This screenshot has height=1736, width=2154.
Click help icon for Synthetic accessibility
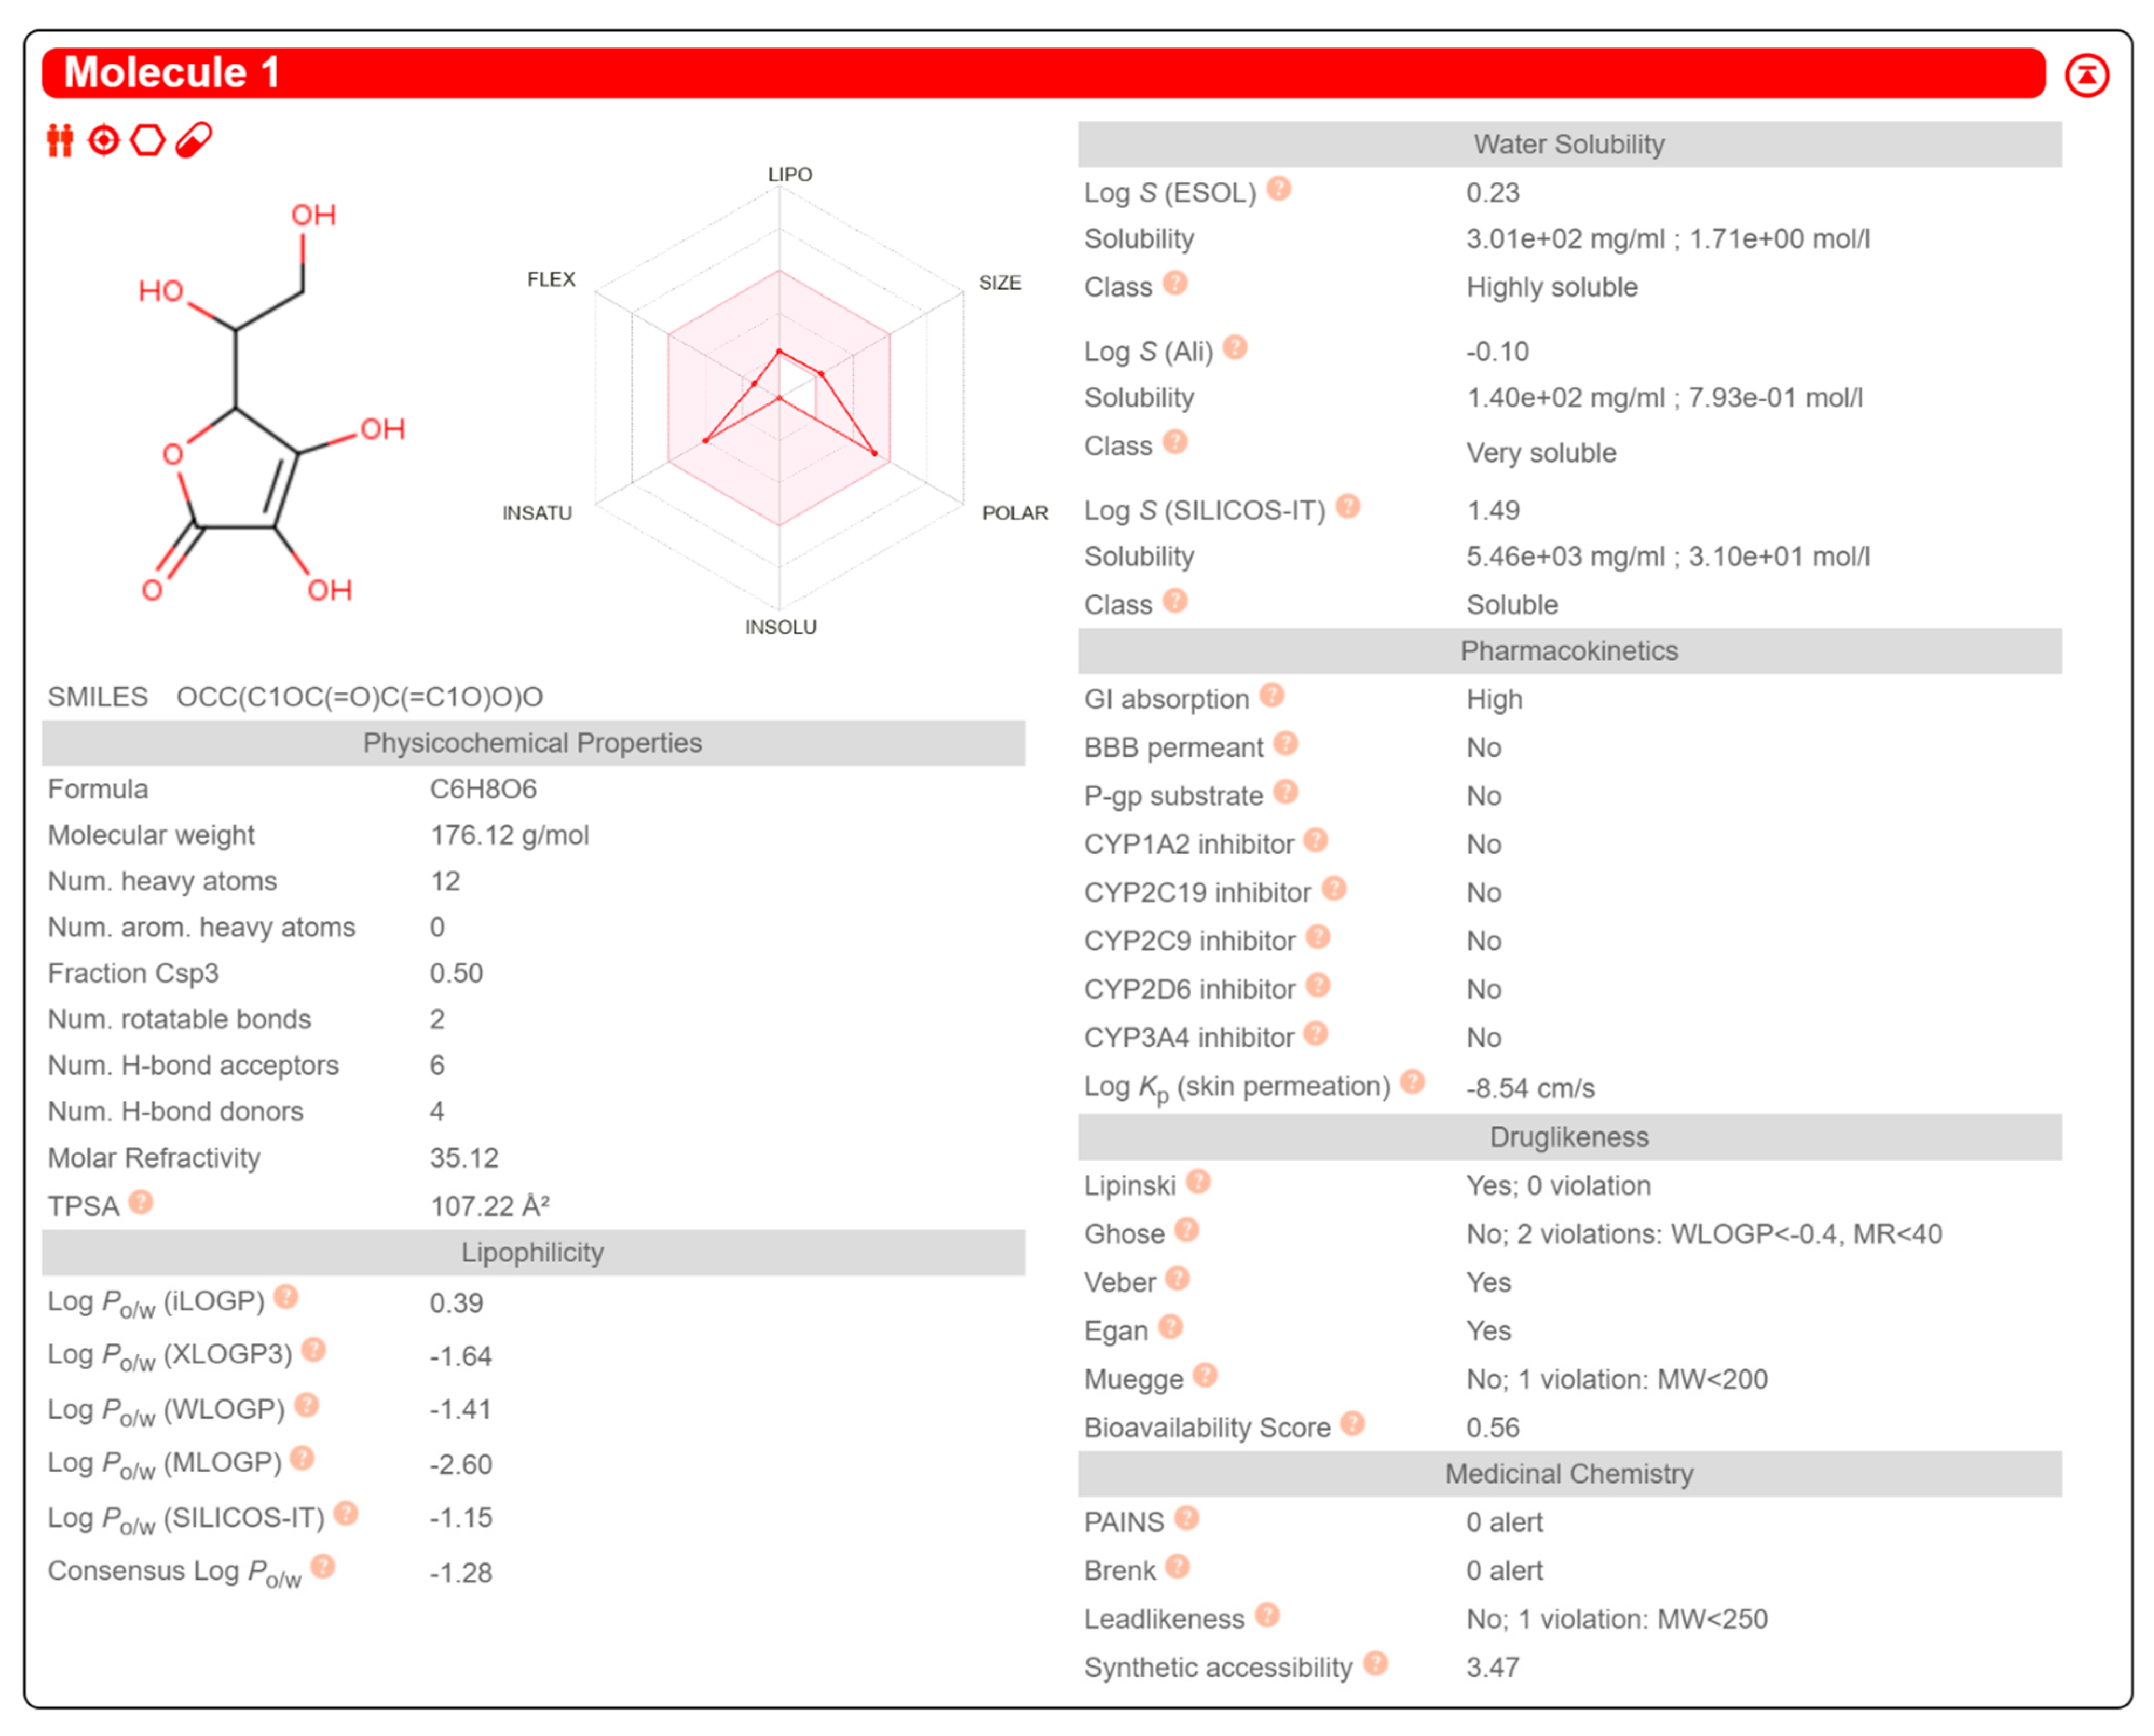1375,1663
